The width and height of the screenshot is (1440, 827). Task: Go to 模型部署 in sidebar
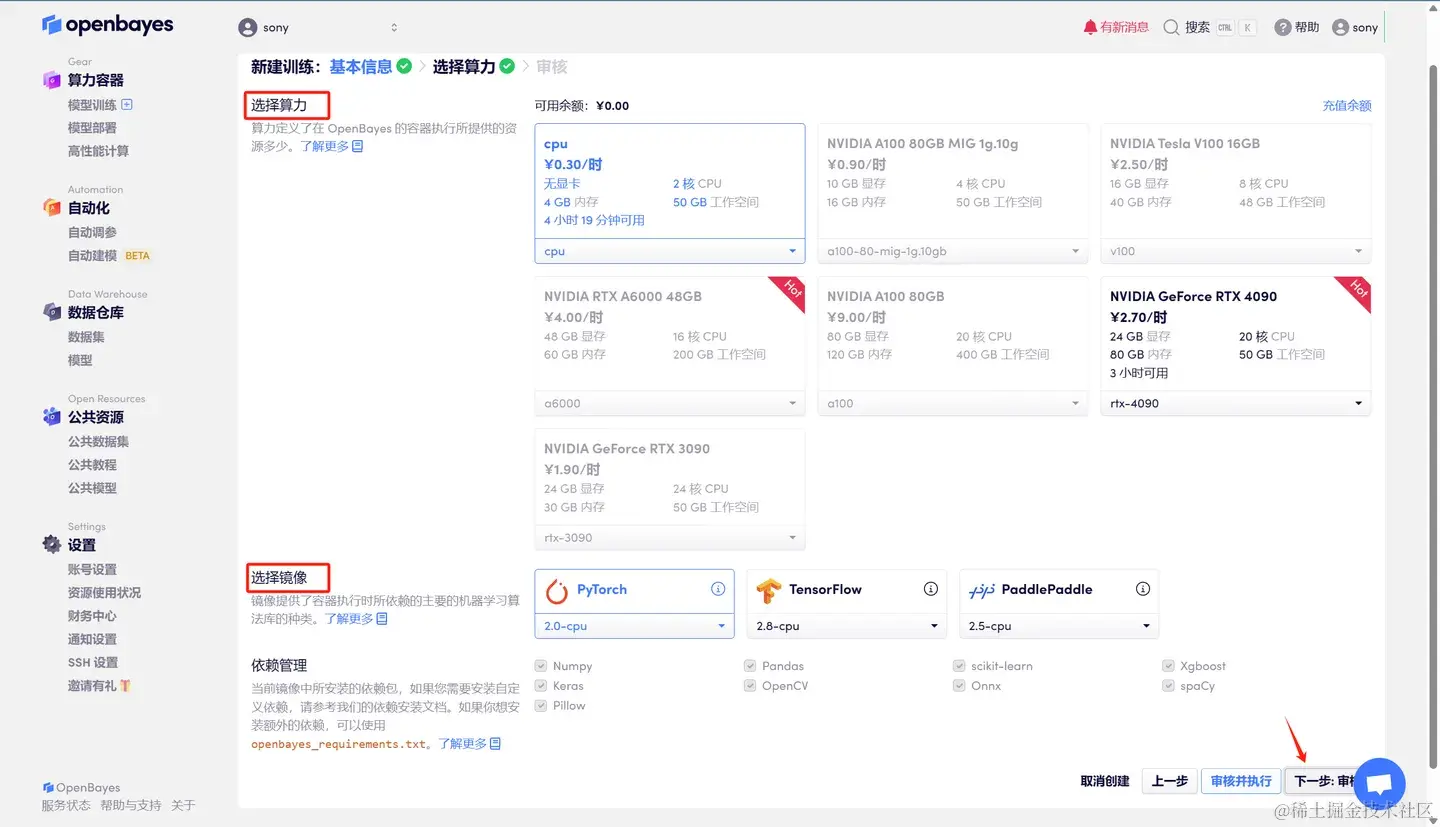[x=92, y=128]
